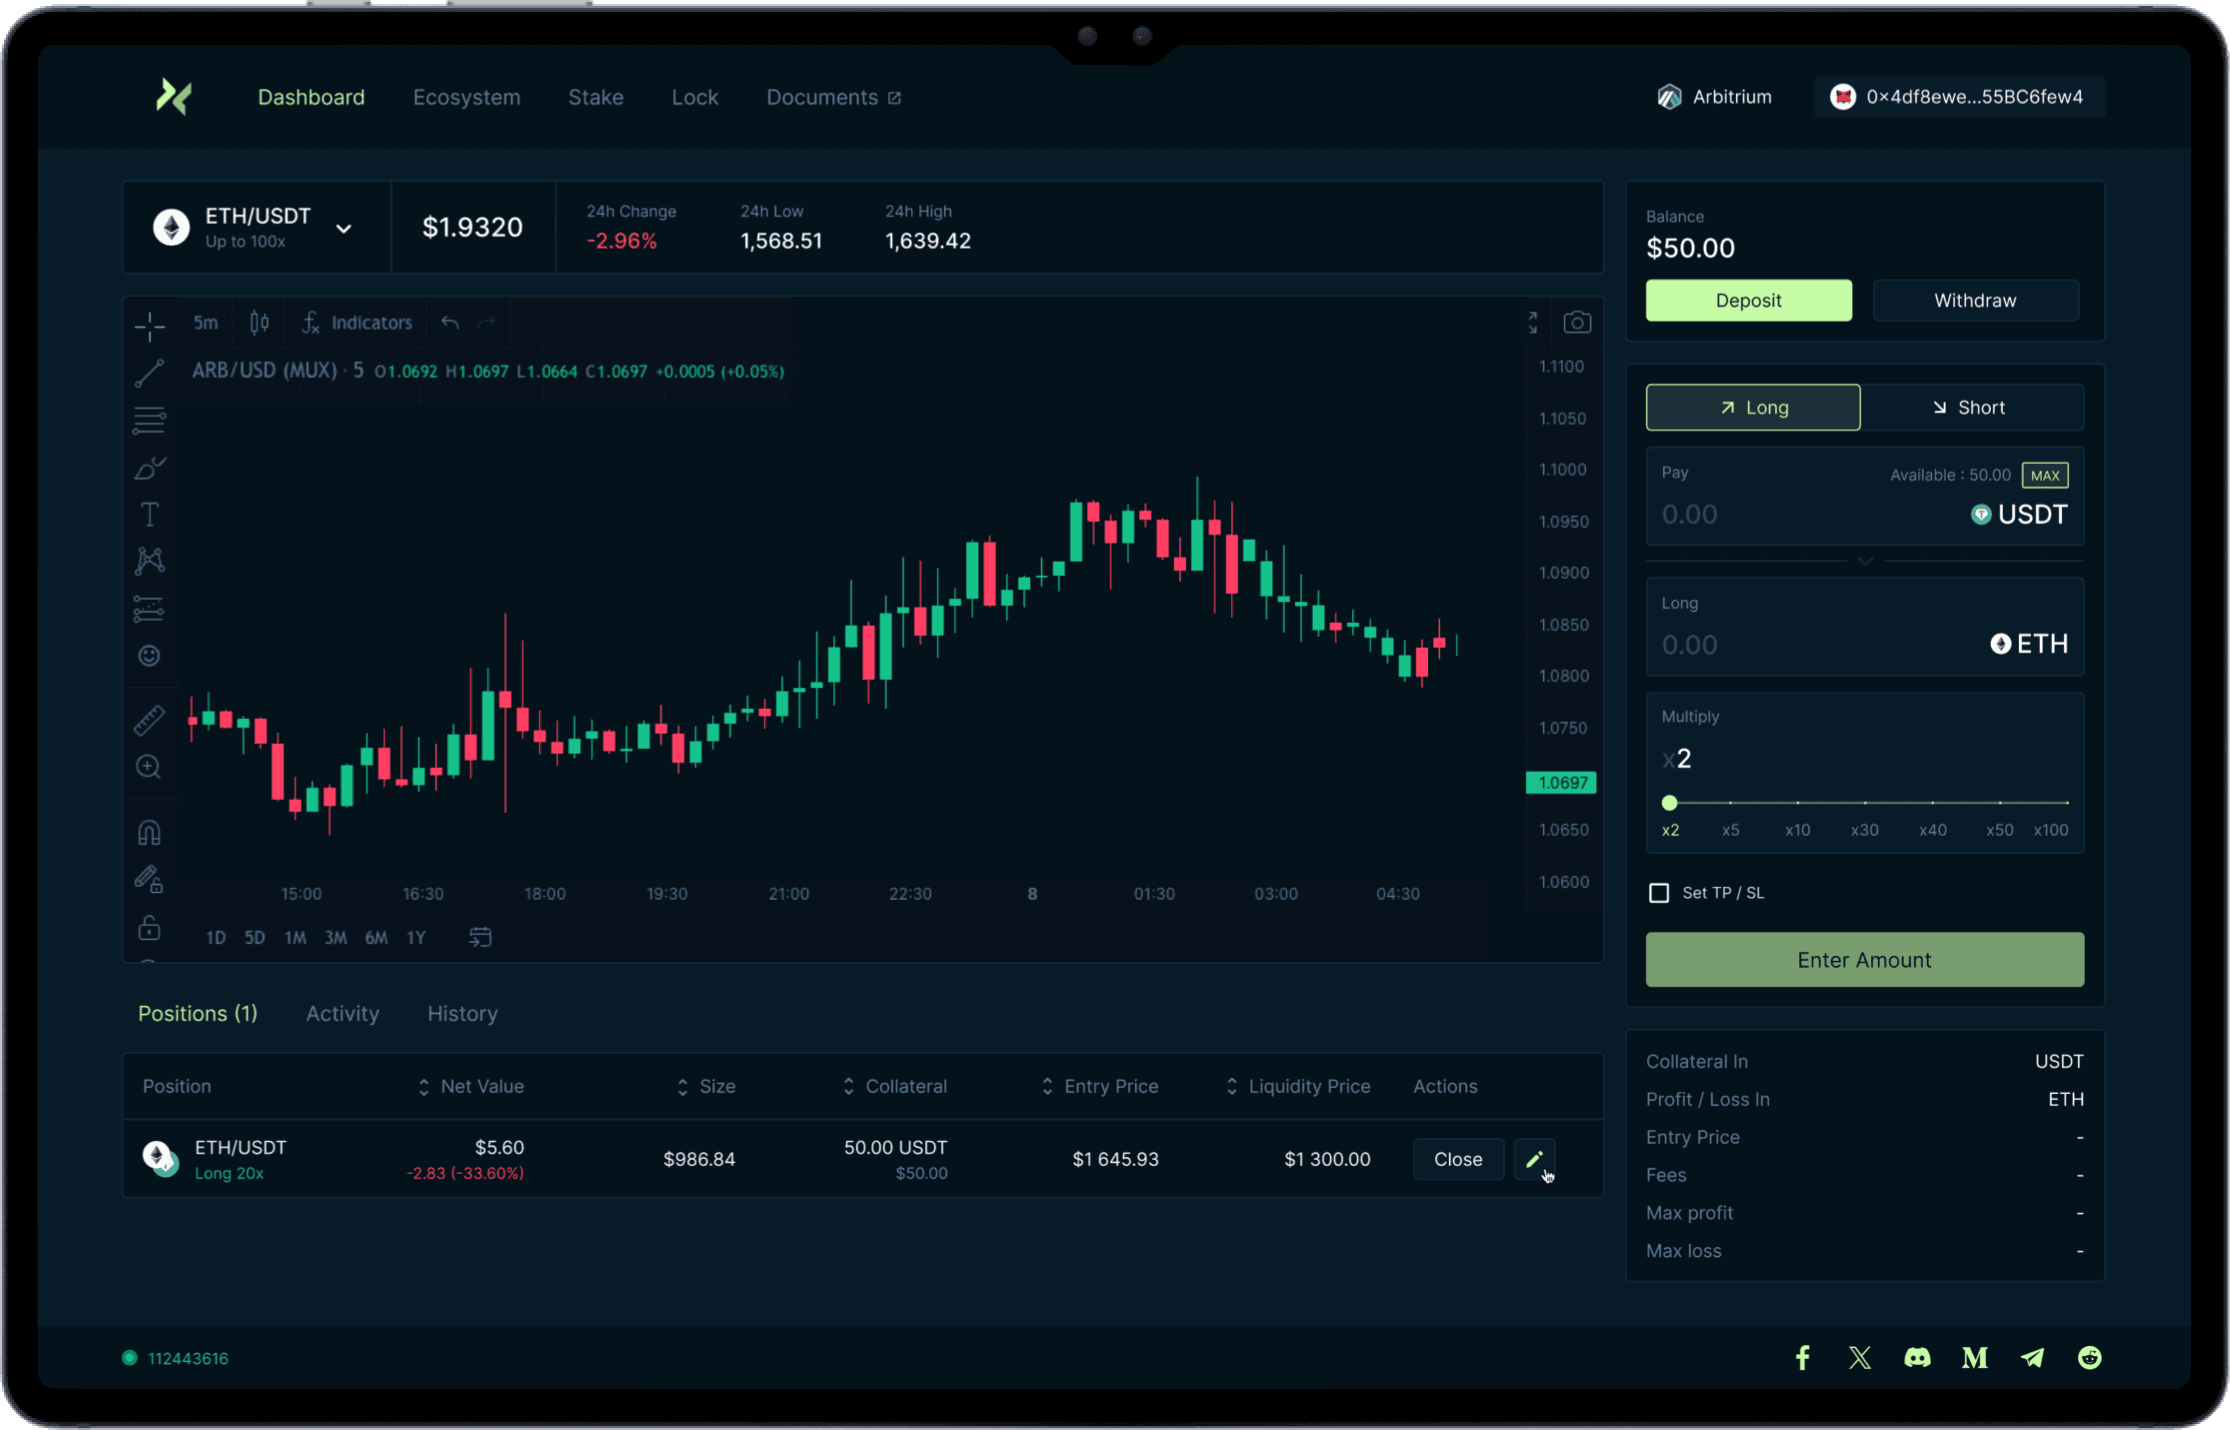Select the trend line drawing tool
Viewport: 2230px width, 1430px height.
coord(149,373)
